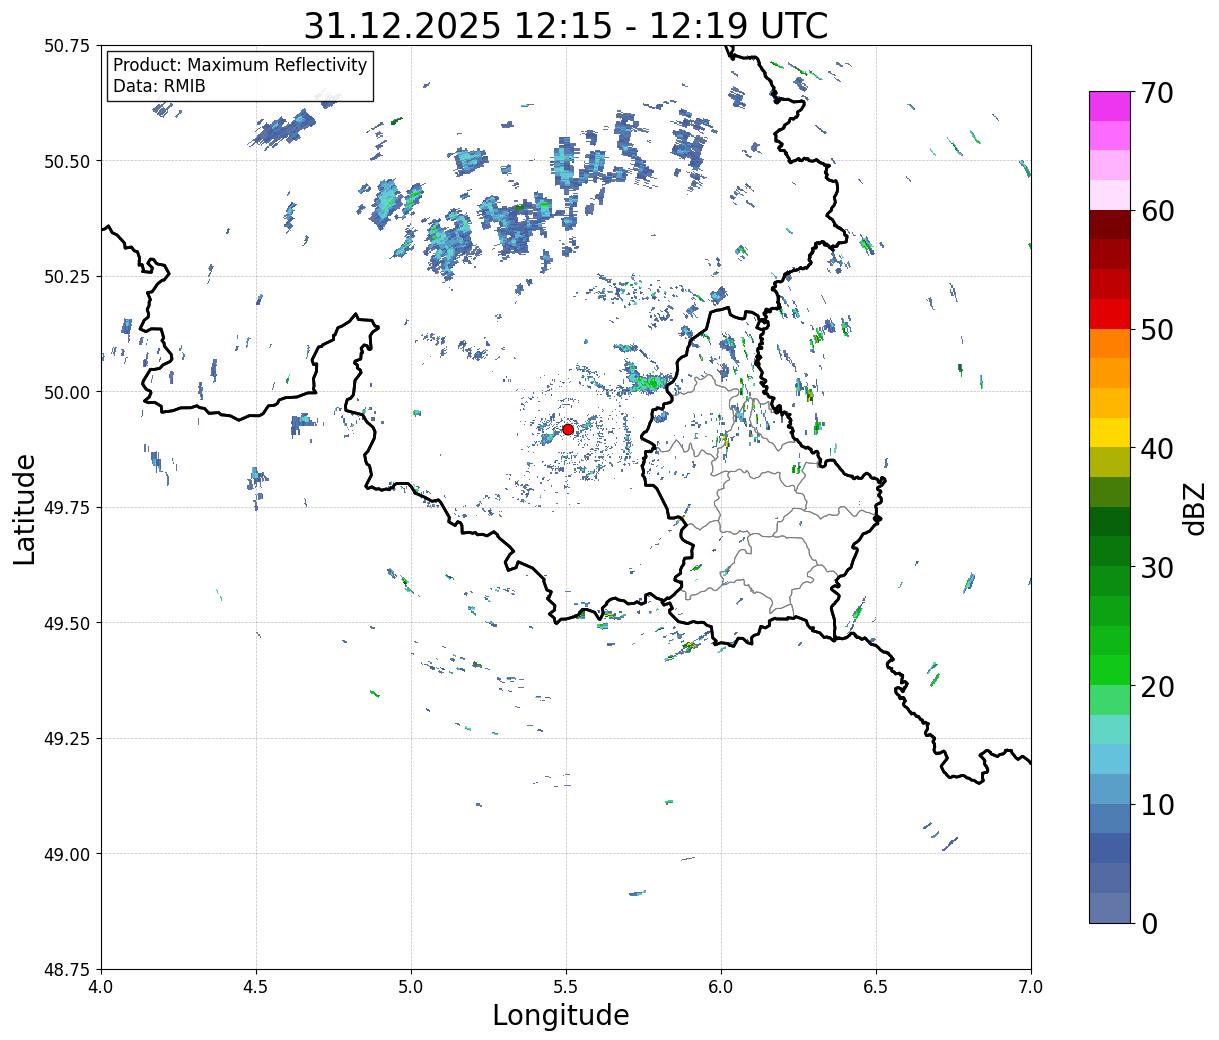Click the longitude tick label 5.0

tap(411, 987)
